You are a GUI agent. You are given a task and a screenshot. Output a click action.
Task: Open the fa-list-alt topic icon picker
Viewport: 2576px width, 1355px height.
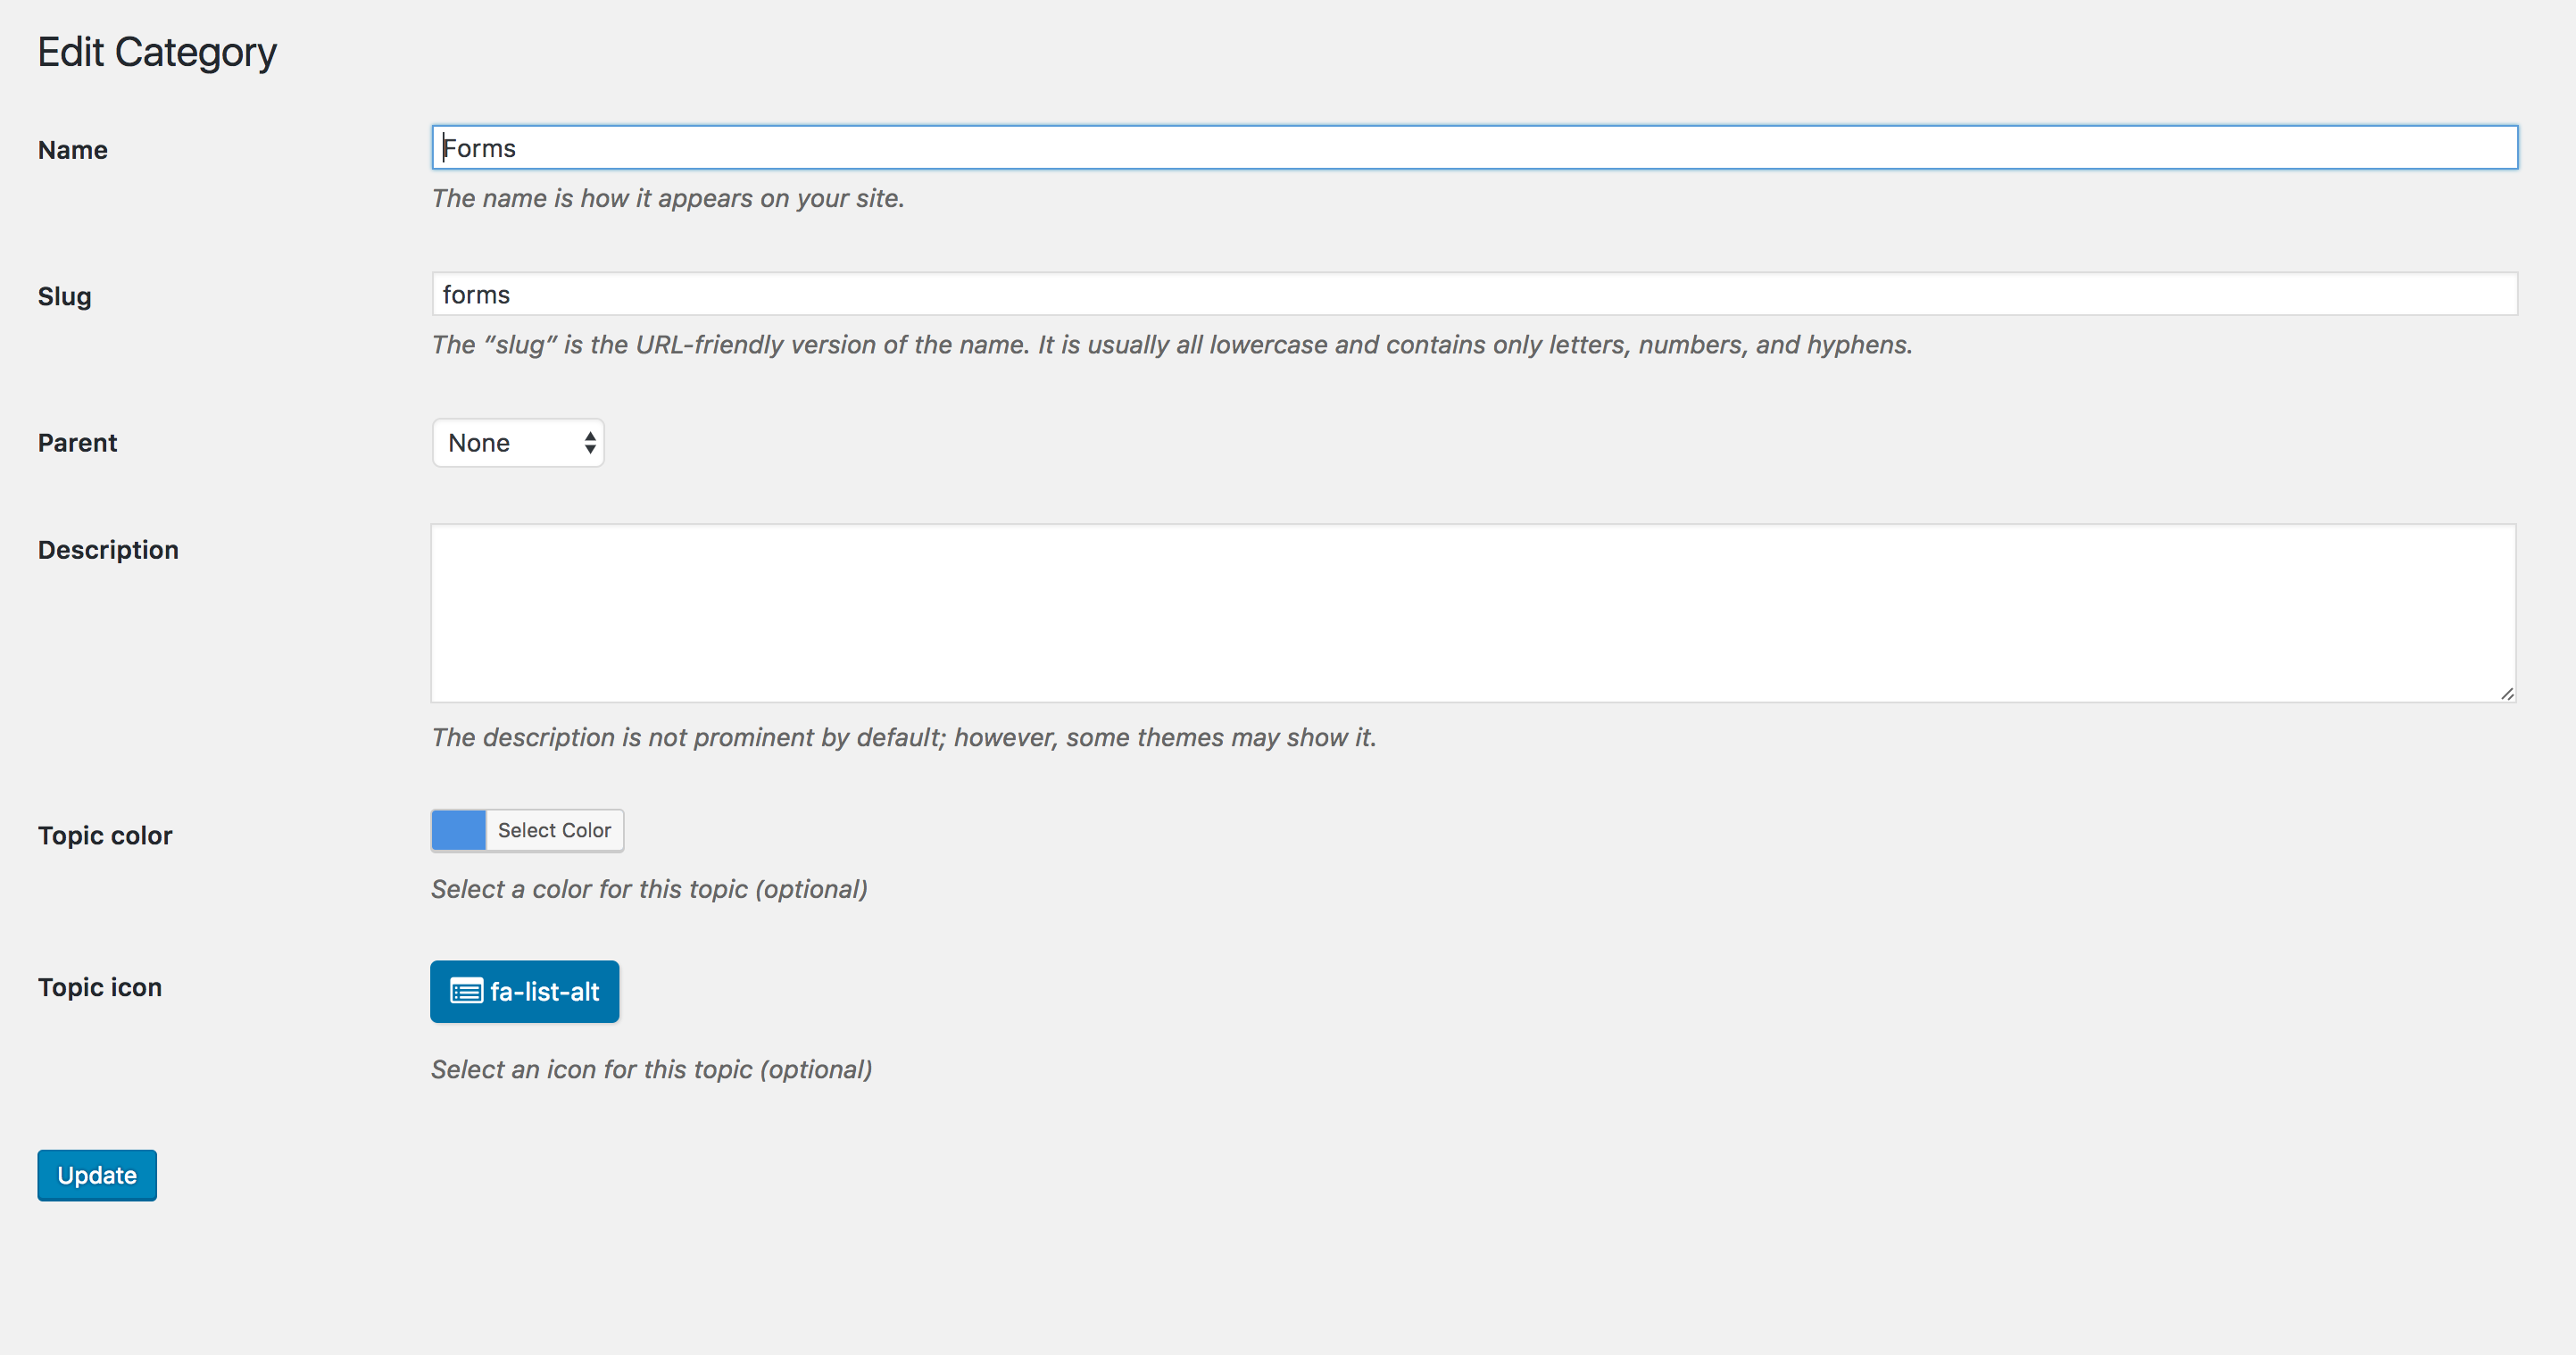525,991
